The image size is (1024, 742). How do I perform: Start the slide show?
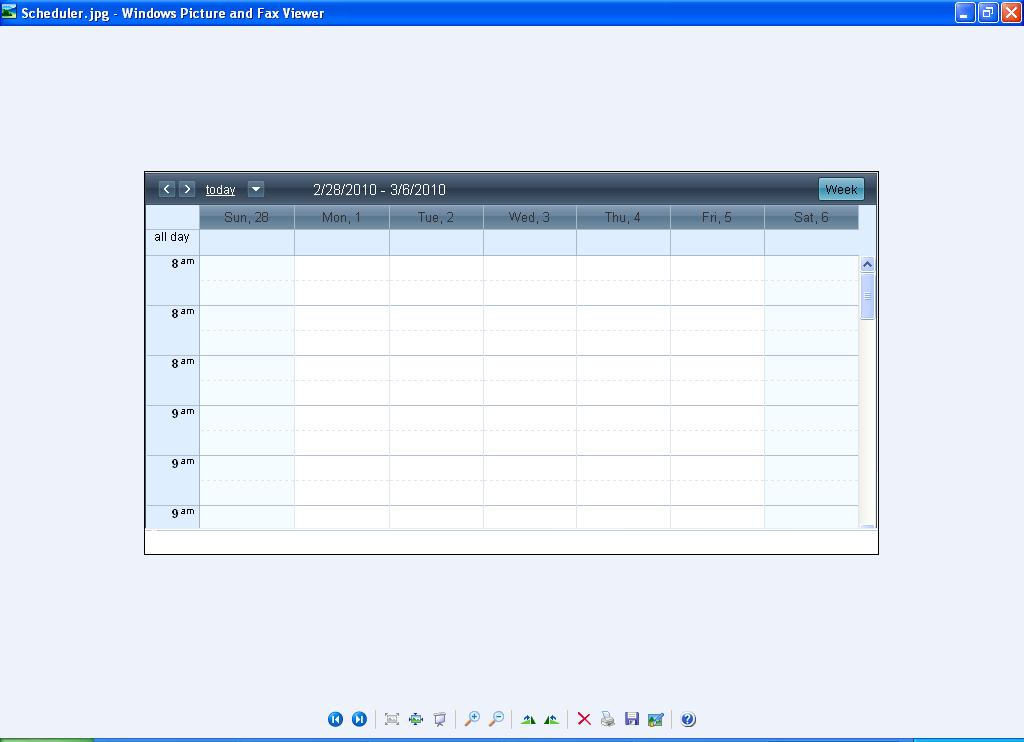tap(440, 719)
